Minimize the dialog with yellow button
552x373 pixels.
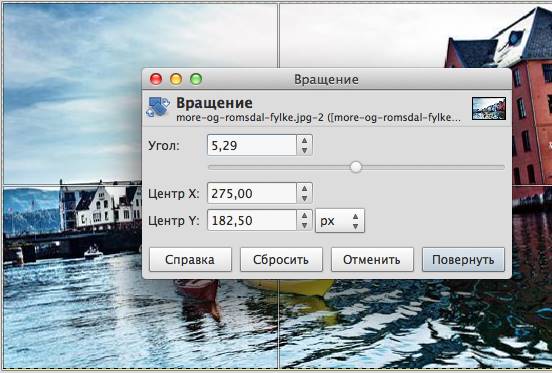[x=176, y=79]
